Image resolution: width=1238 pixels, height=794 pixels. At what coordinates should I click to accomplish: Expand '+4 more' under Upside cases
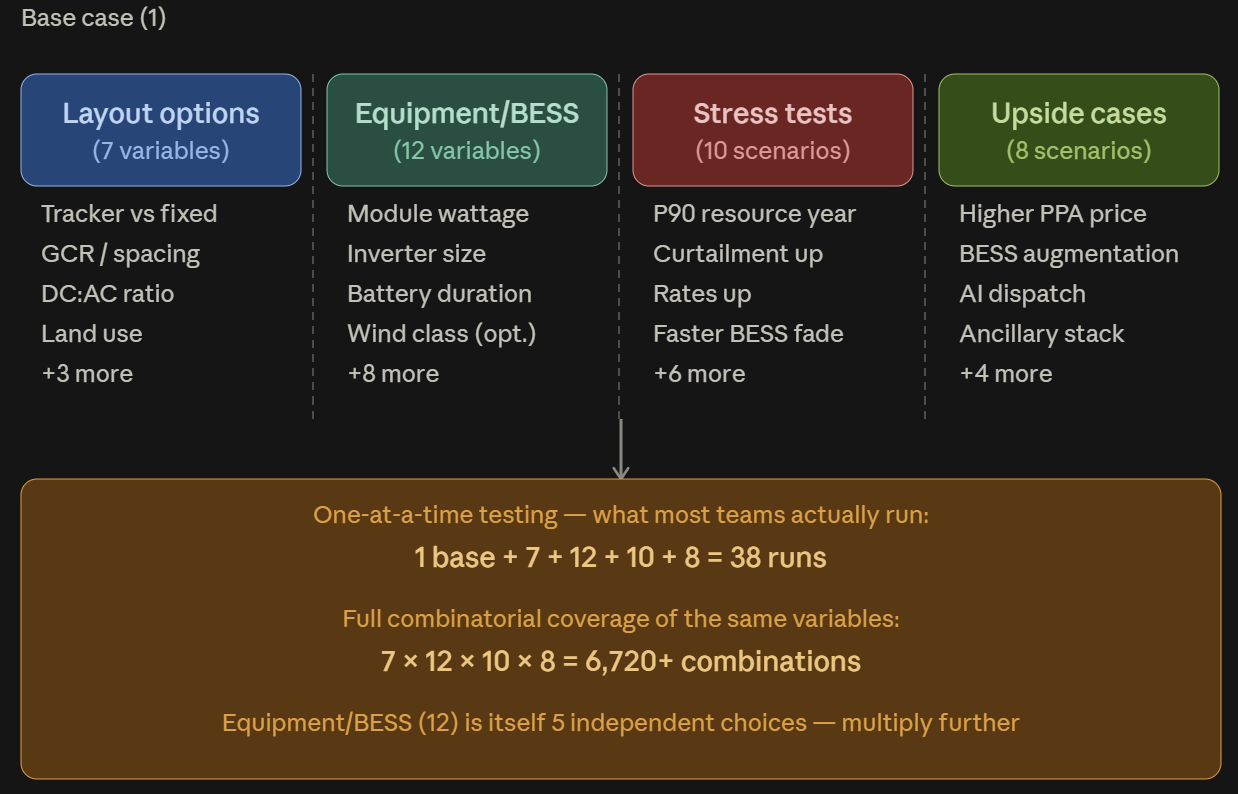[x=1006, y=374]
